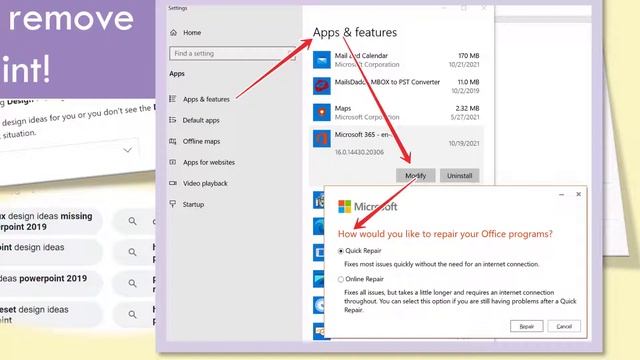The width and height of the screenshot is (640, 360).
Task: Open Video playback settings page
Action: click(x=205, y=184)
